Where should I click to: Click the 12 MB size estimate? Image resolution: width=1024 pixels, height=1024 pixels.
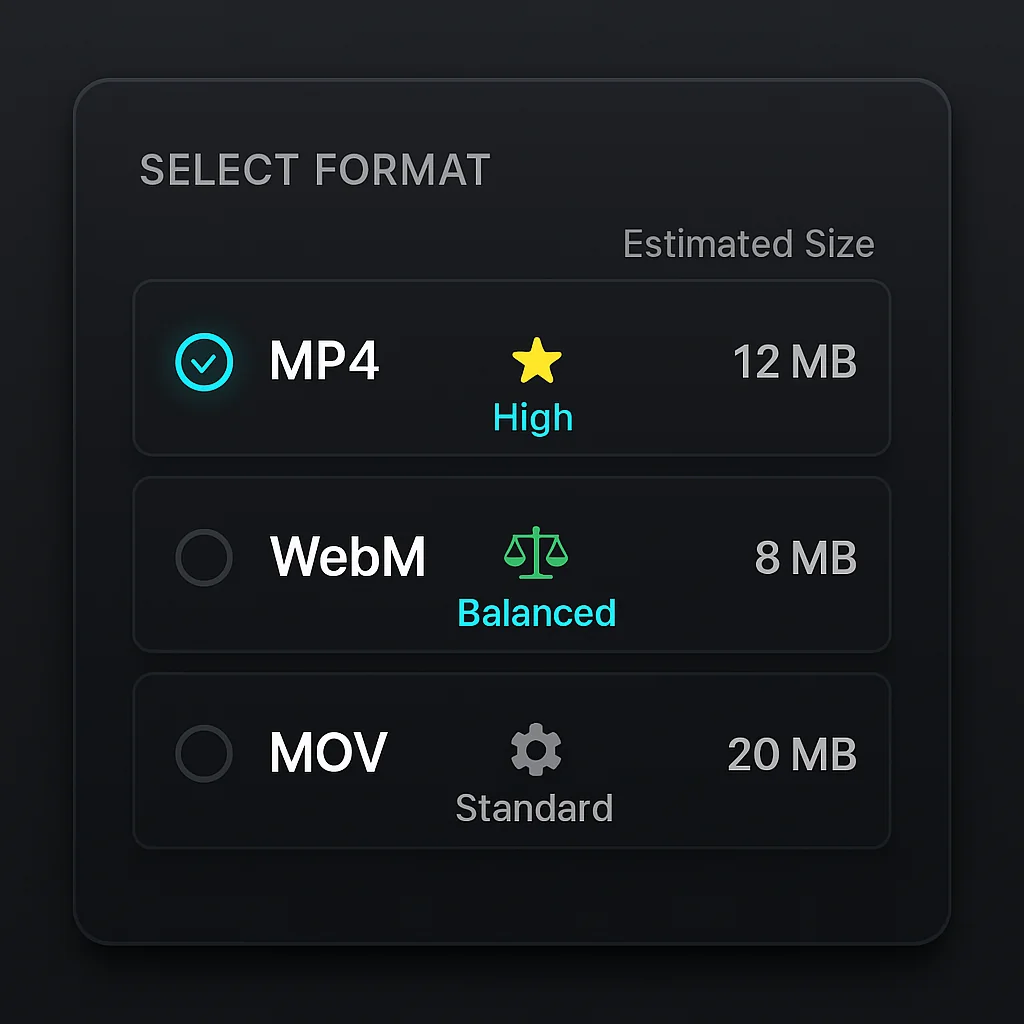pyautogui.click(x=794, y=362)
